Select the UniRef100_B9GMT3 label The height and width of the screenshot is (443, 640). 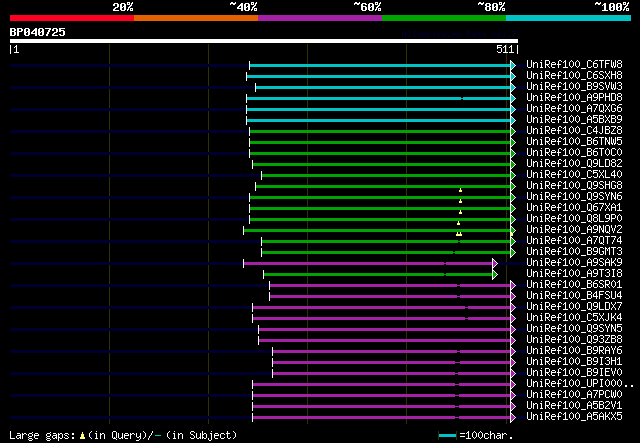(574, 252)
